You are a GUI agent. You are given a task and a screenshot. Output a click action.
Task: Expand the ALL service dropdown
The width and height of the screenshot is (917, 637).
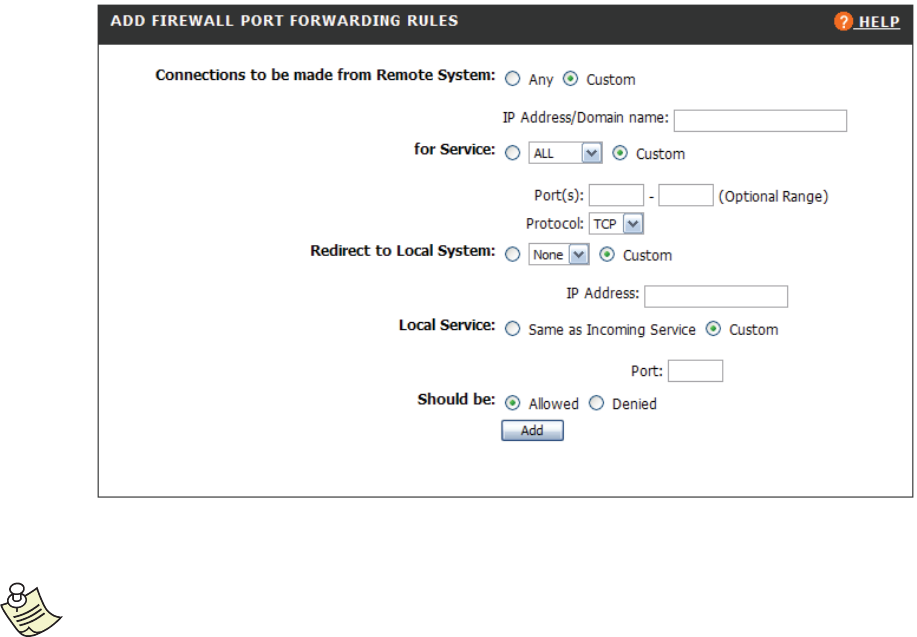click(x=590, y=153)
